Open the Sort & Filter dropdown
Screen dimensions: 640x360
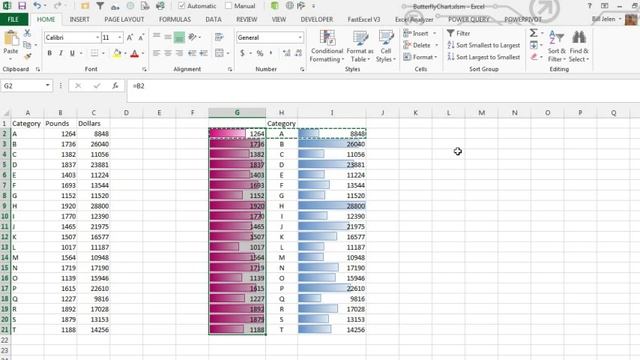[556, 46]
